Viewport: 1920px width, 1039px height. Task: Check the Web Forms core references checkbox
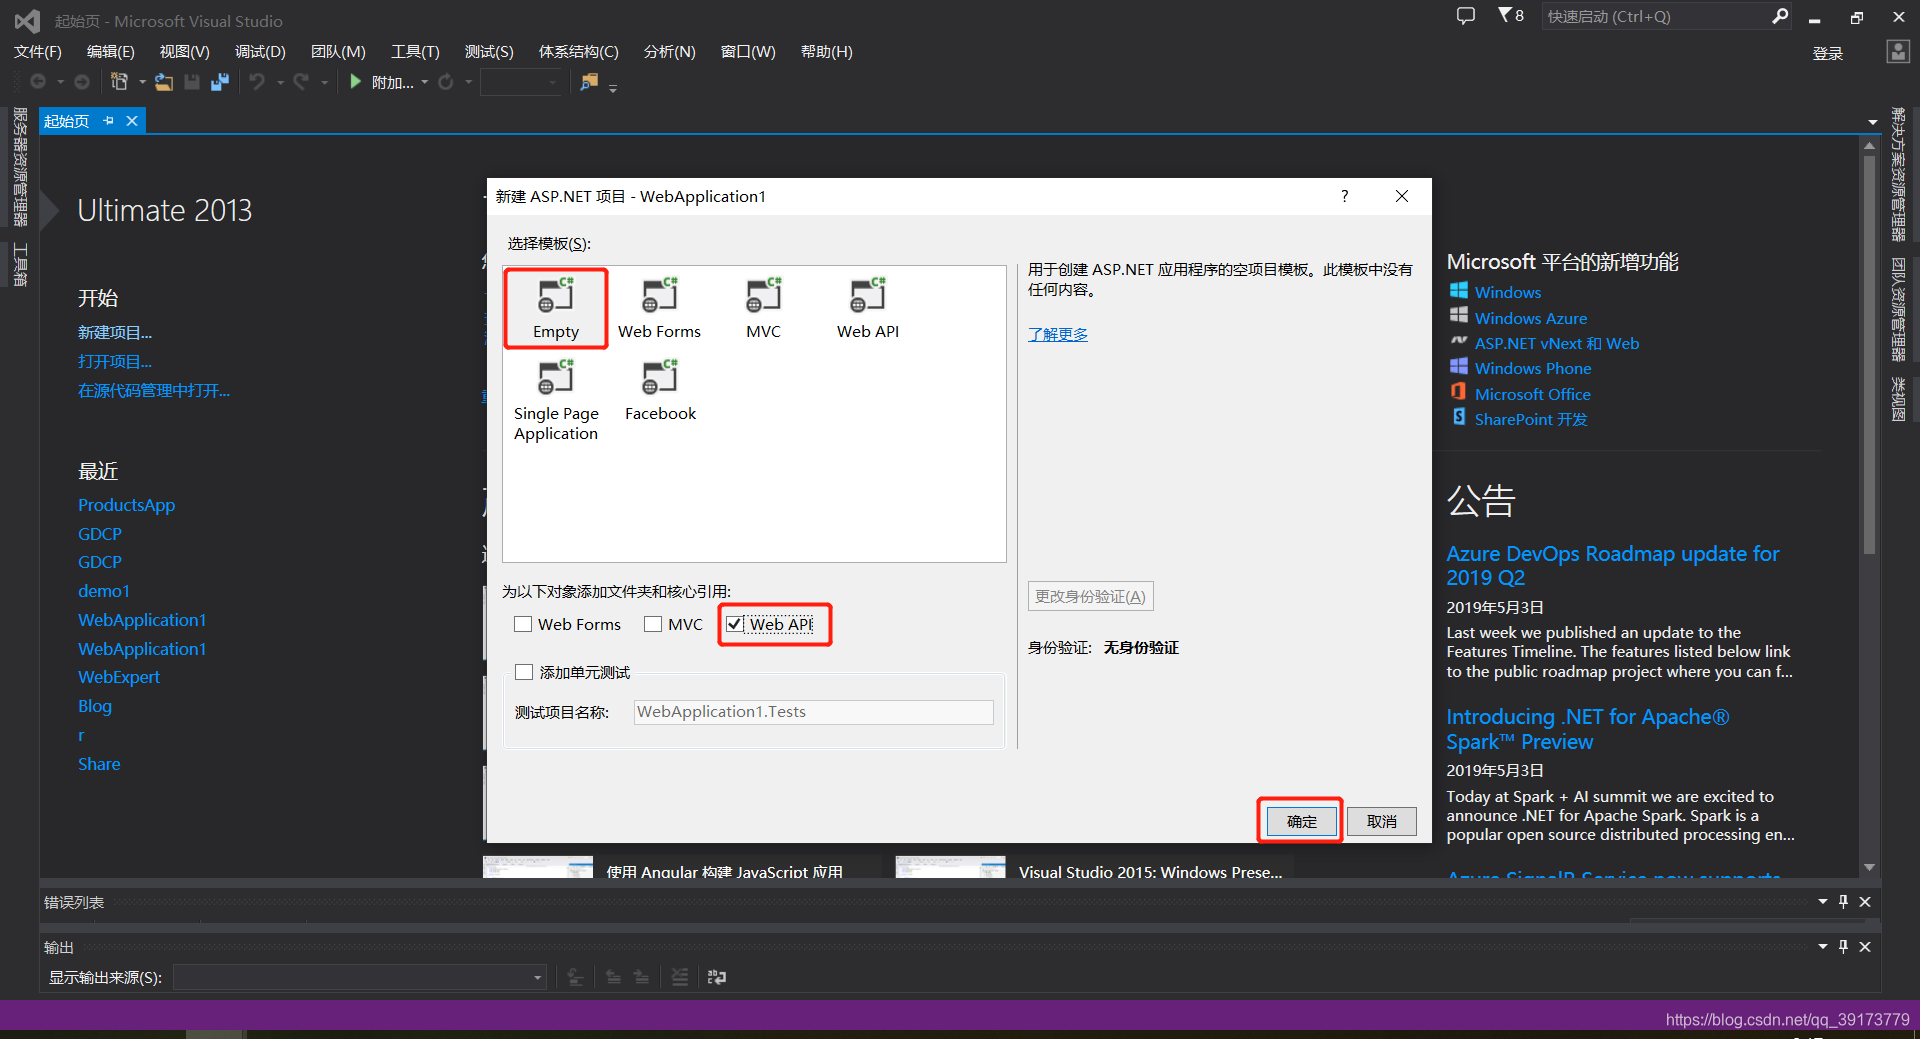tap(523, 624)
